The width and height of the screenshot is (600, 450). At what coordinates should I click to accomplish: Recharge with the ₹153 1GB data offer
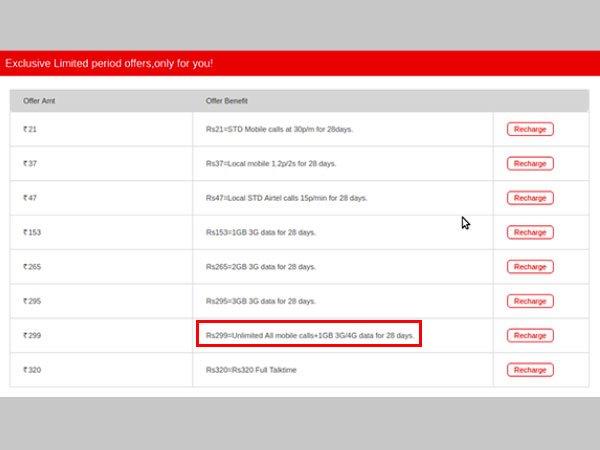530,232
